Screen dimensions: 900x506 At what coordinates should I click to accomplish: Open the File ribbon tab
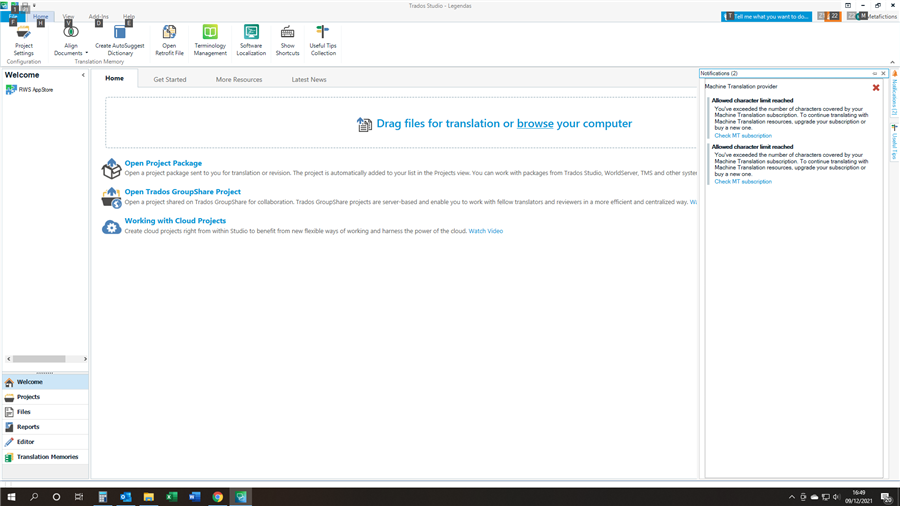pyautogui.click(x=13, y=17)
